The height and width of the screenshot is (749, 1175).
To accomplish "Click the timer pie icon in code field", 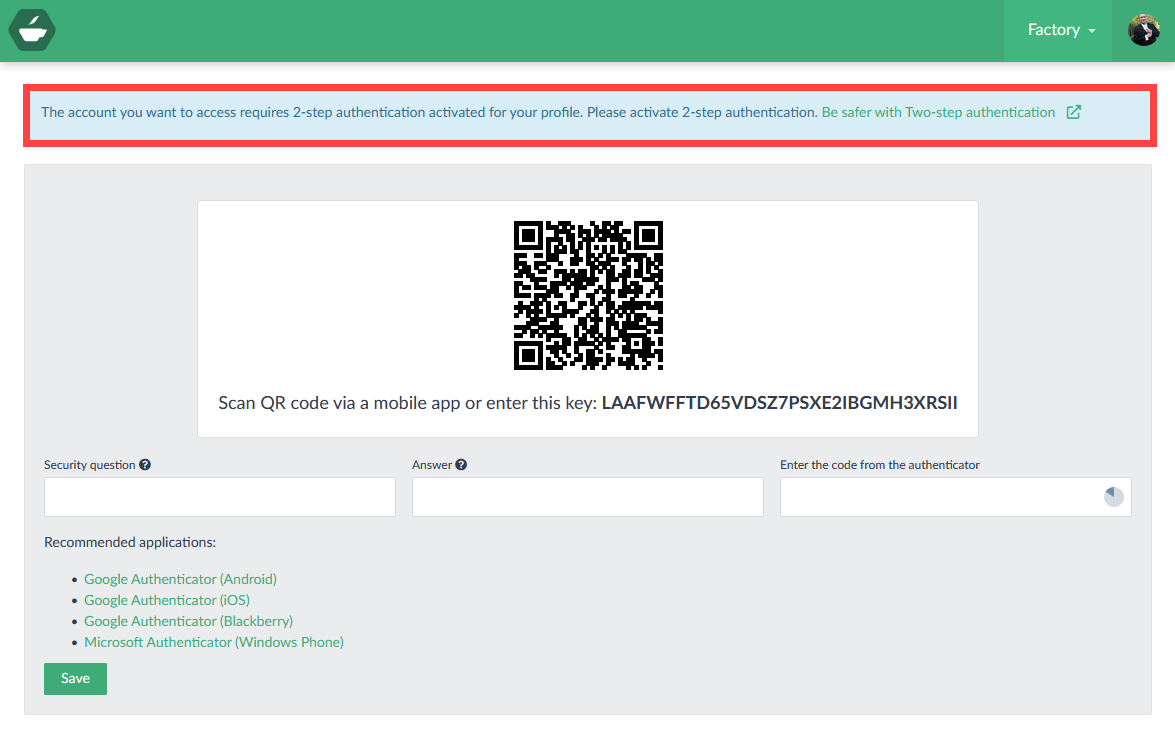I will coord(1114,497).
